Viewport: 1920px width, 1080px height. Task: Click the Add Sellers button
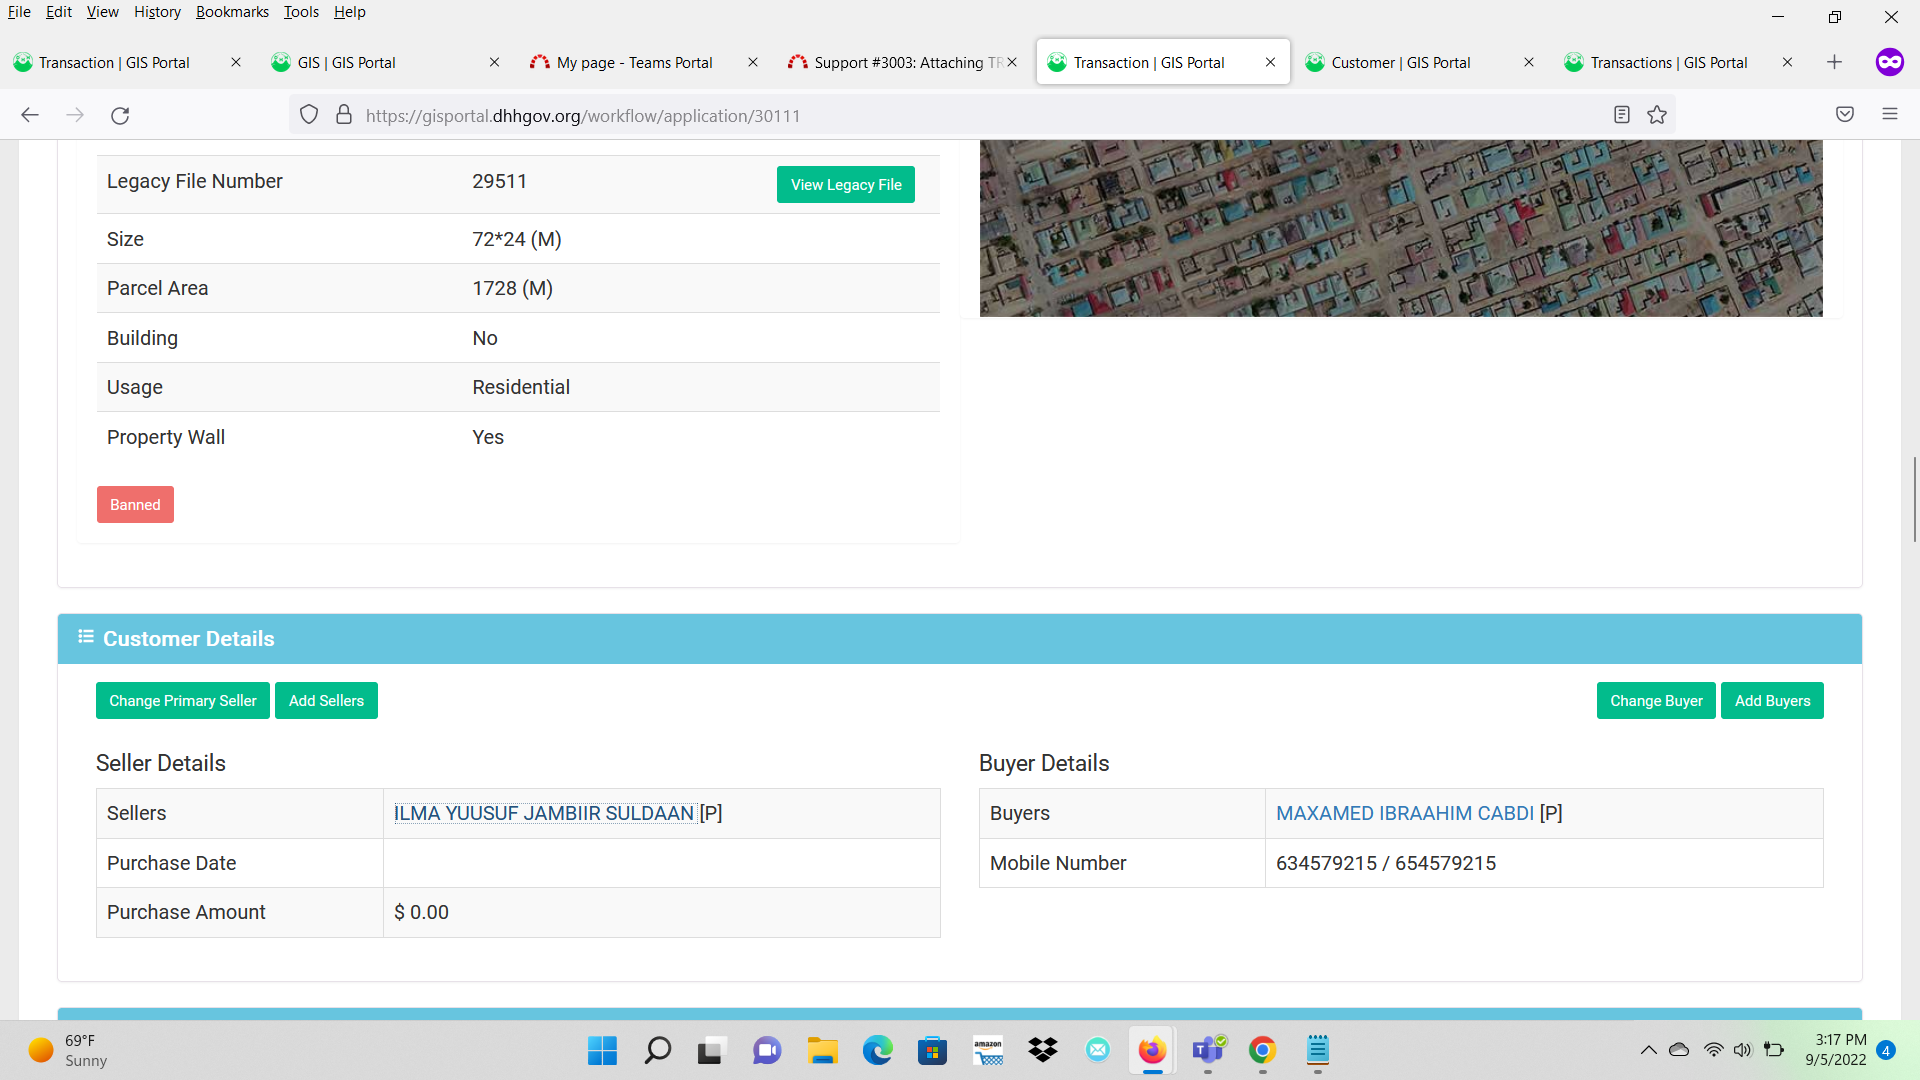(x=326, y=701)
